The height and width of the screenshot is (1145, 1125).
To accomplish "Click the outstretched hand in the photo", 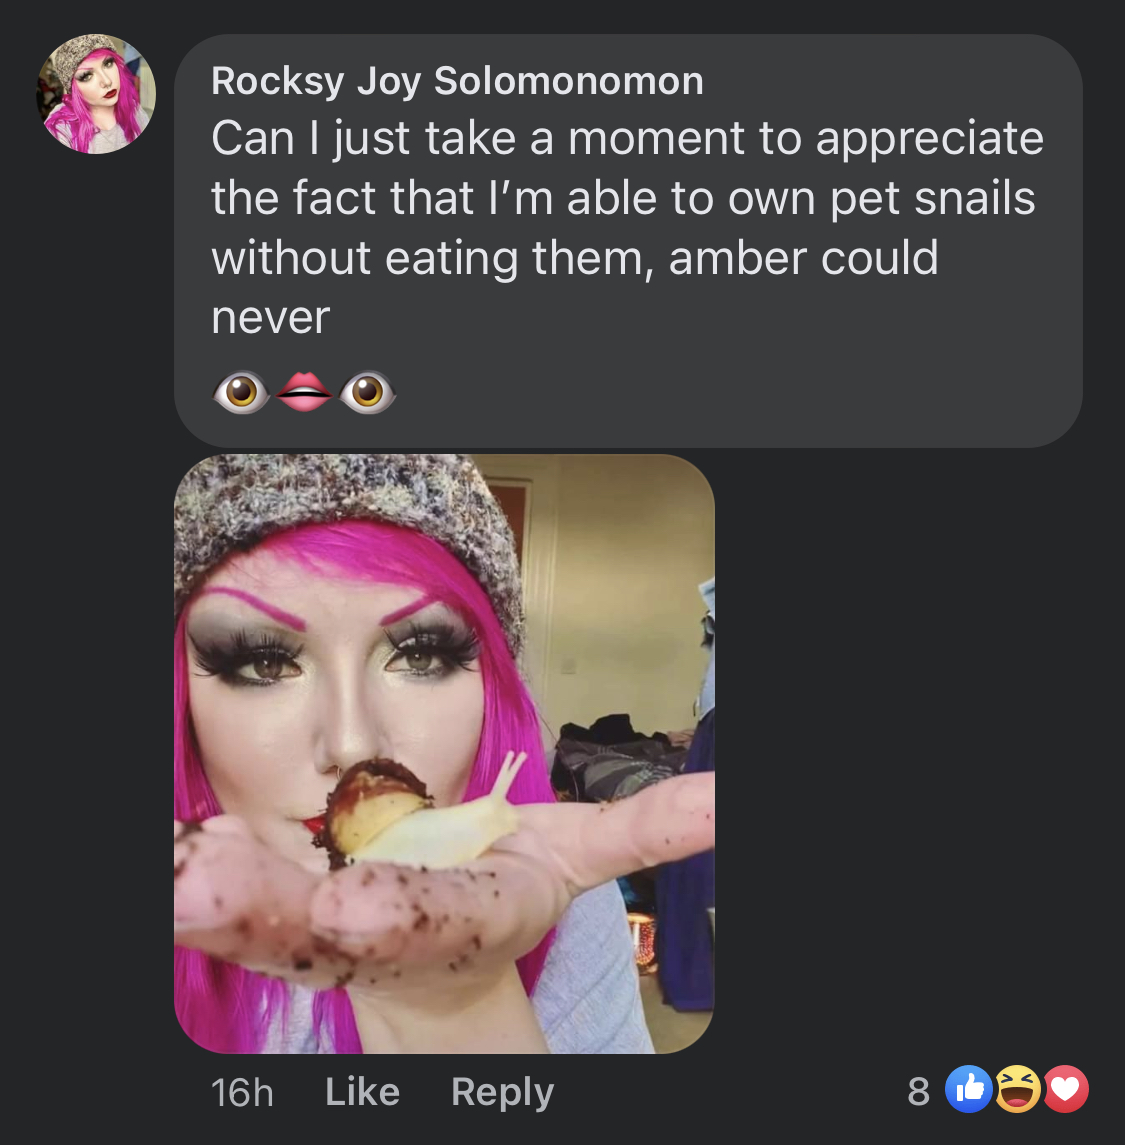I will tap(438, 884).
